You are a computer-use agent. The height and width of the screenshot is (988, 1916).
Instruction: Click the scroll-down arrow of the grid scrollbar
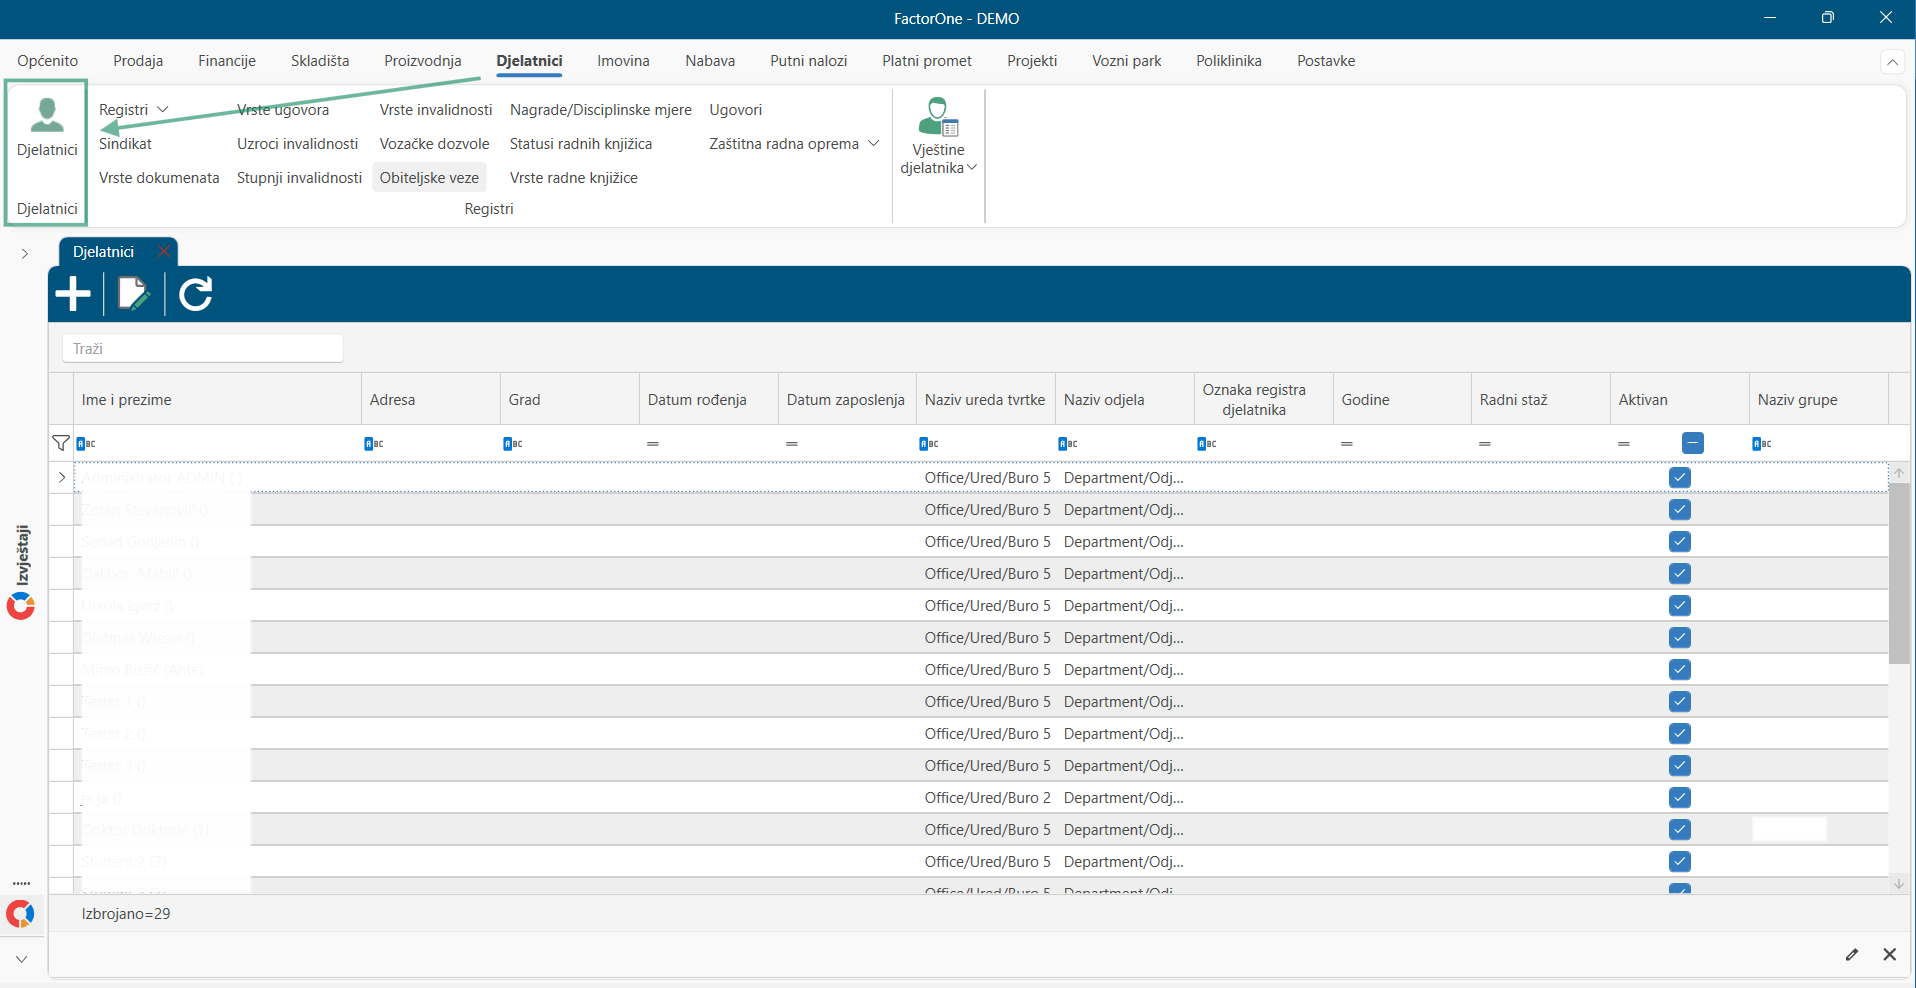[1899, 884]
